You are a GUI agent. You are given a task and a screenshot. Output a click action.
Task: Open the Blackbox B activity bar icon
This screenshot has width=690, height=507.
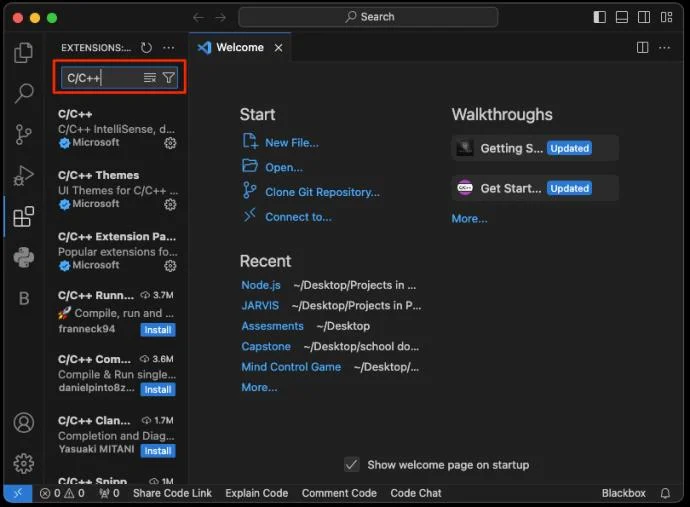click(24, 298)
